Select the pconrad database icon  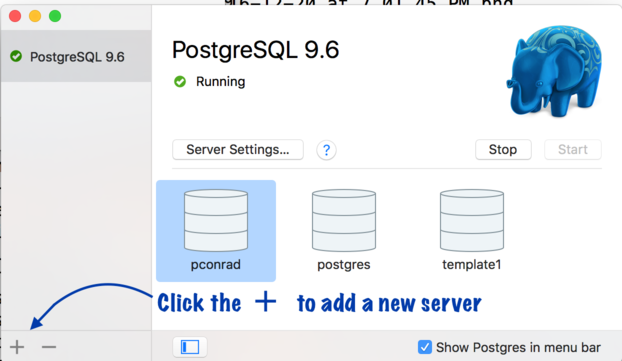216,220
